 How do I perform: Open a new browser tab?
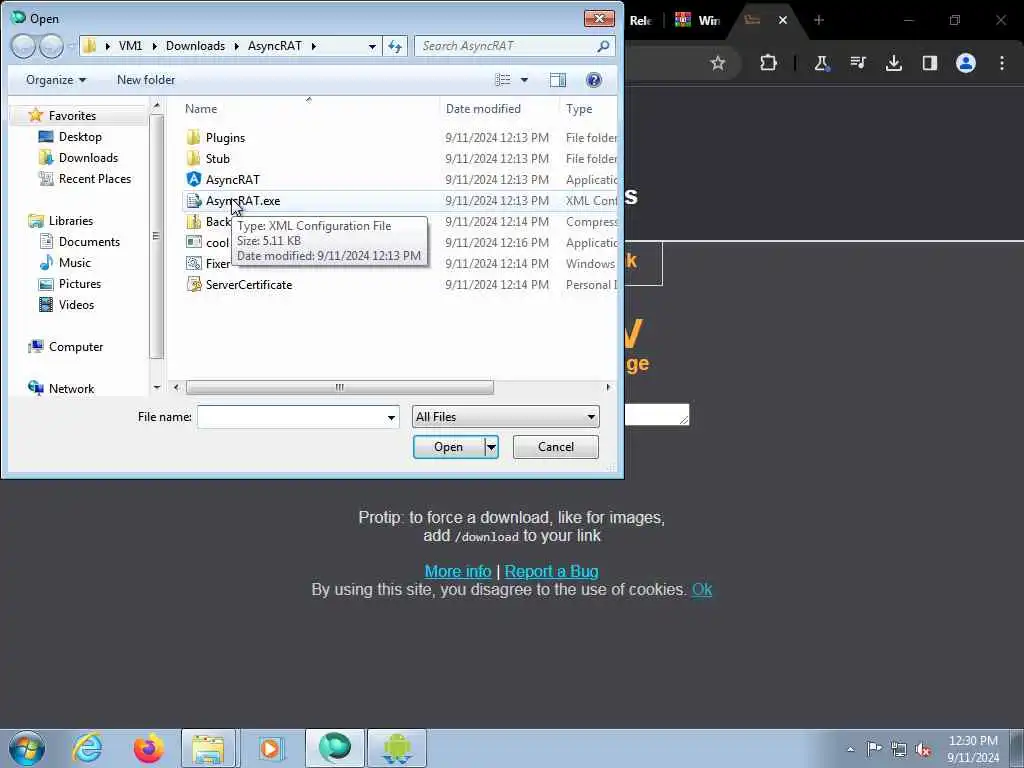(819, 20)
